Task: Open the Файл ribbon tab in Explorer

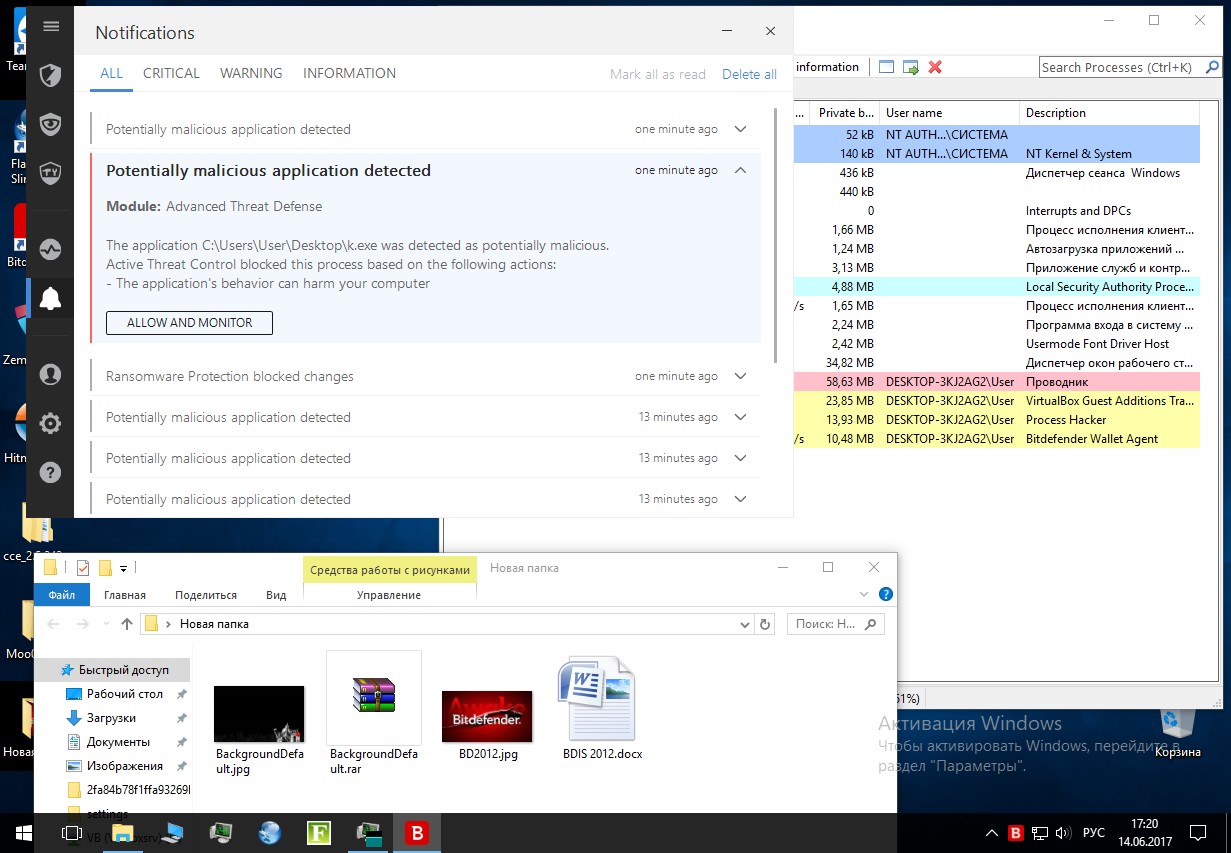Action: (x=61, y=595)
